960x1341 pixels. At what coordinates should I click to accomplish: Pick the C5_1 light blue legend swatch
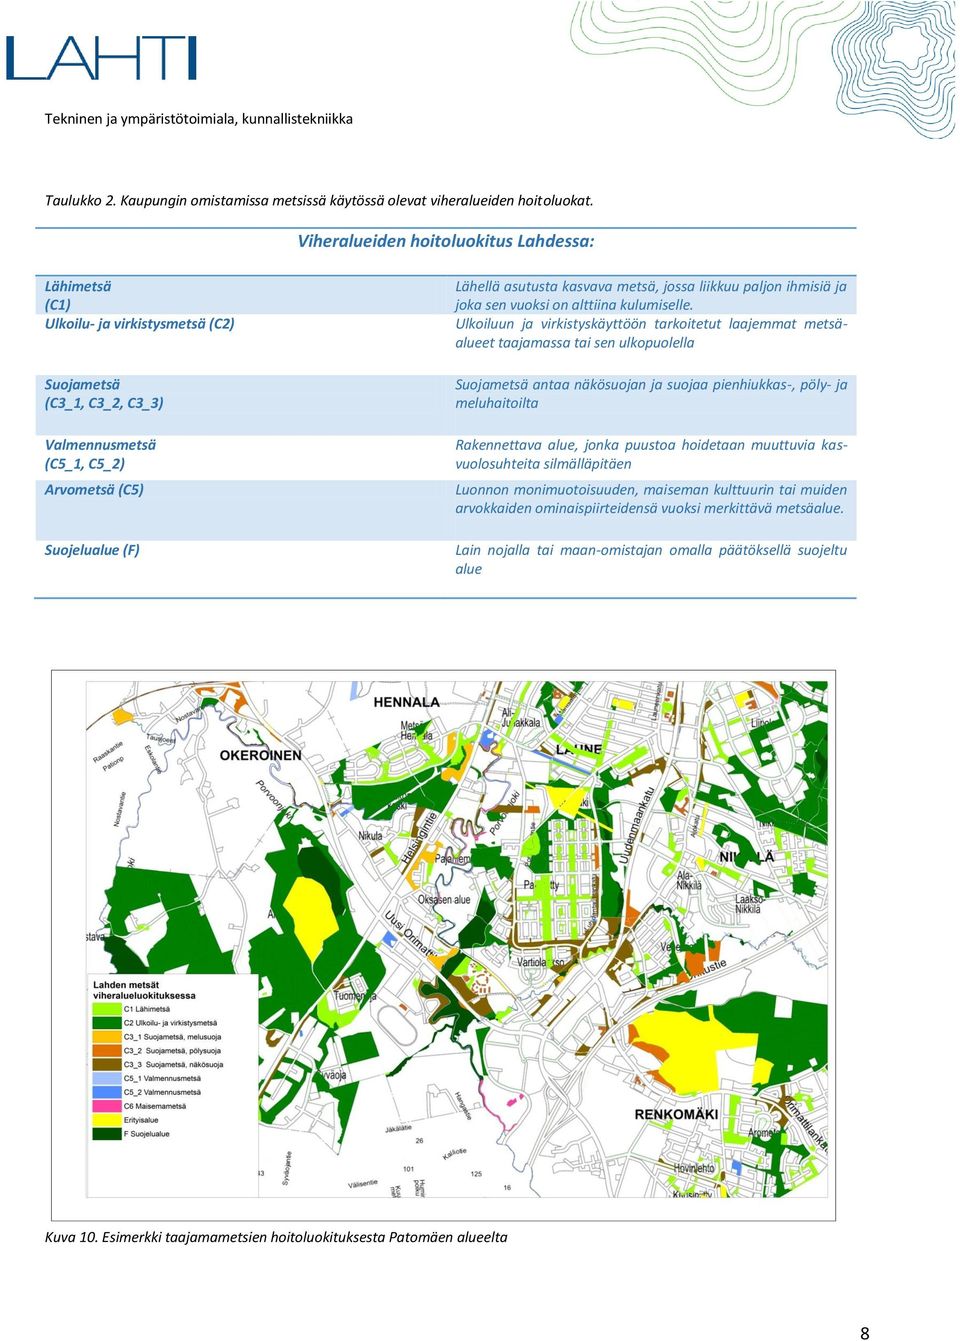(107, 1079)
